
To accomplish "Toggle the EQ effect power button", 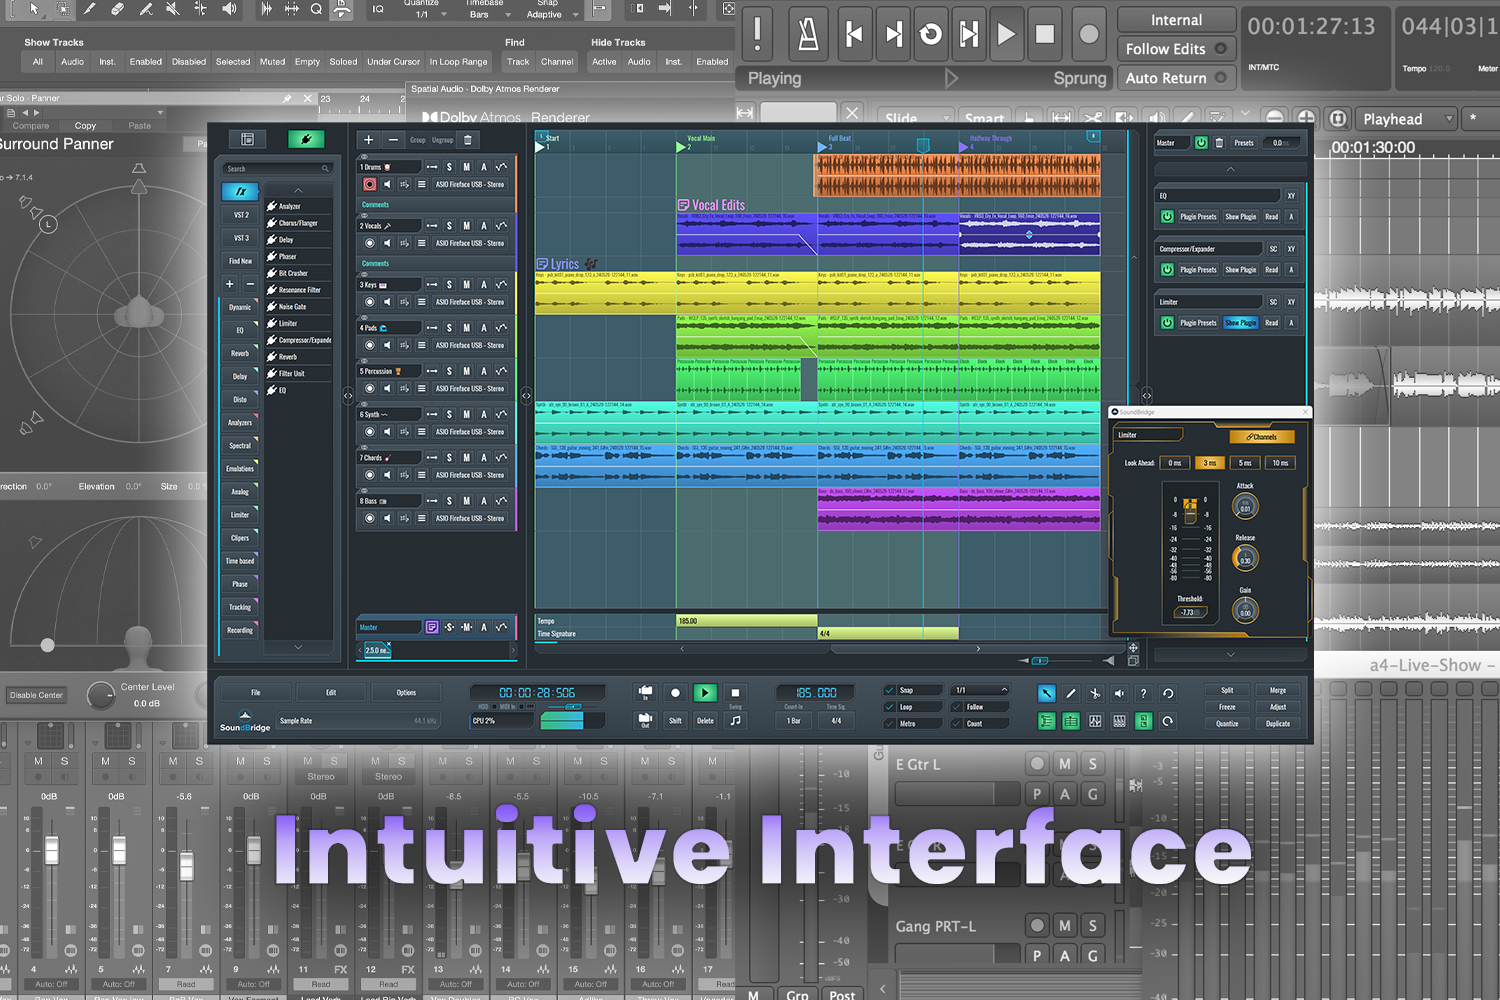I will [x=1167, y=217].
